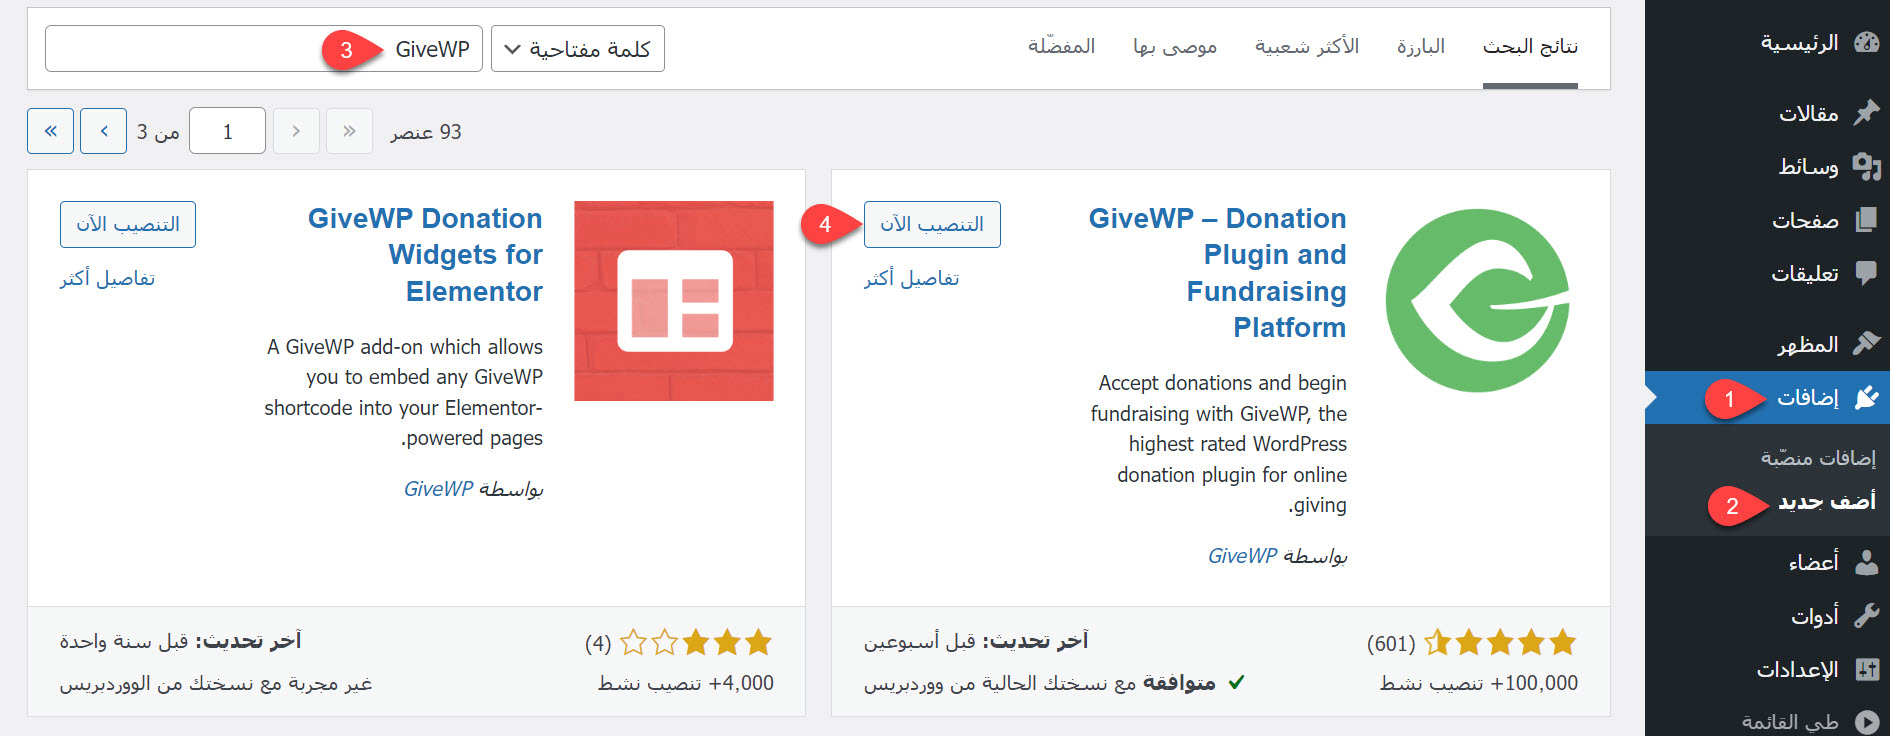Switch to the المفضّلة favorites tab

[1061, 47]
